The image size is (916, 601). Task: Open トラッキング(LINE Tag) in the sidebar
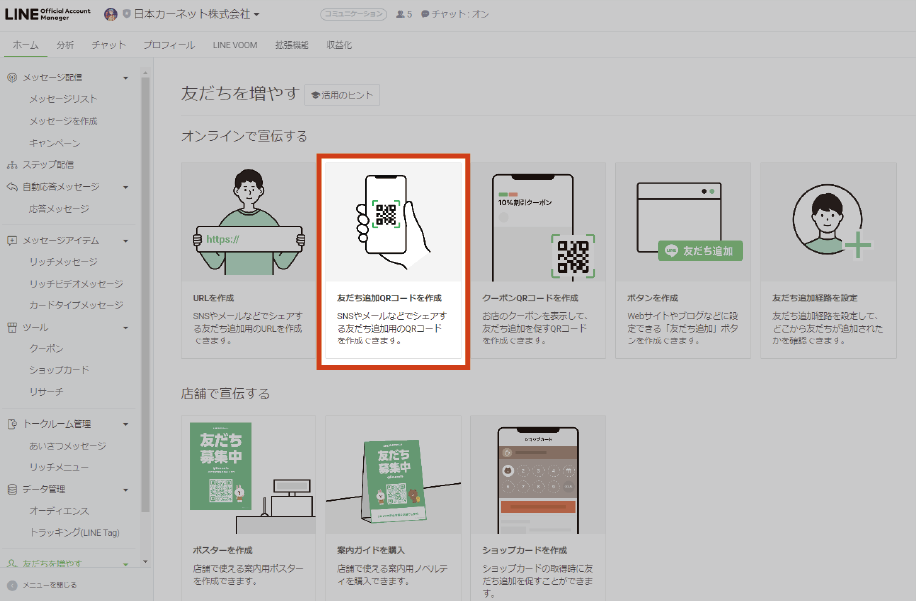pyautogui.click(x=74, y=533)
